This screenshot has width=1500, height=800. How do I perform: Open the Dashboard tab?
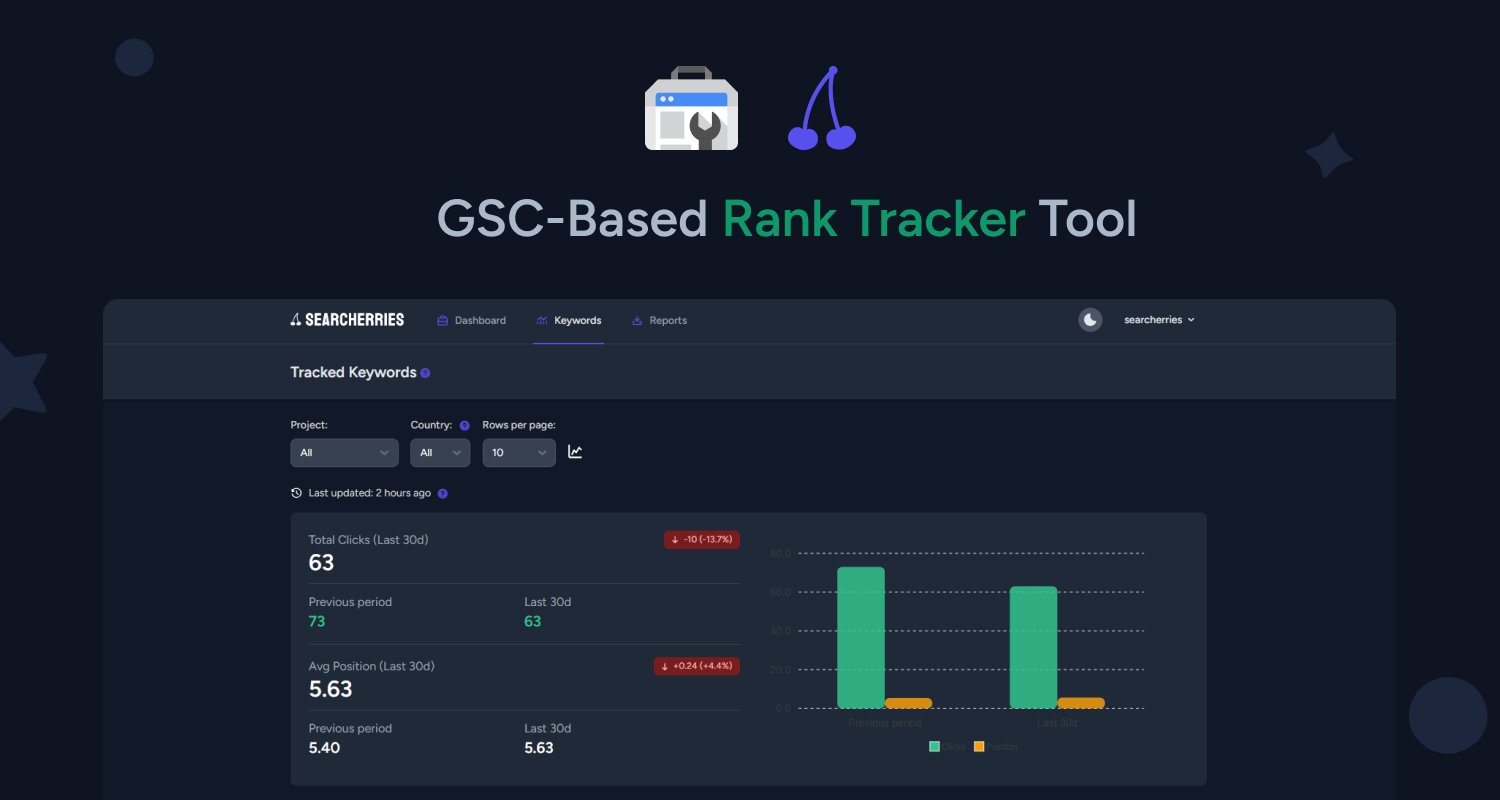pyautogui.click(x=471, y=320)
